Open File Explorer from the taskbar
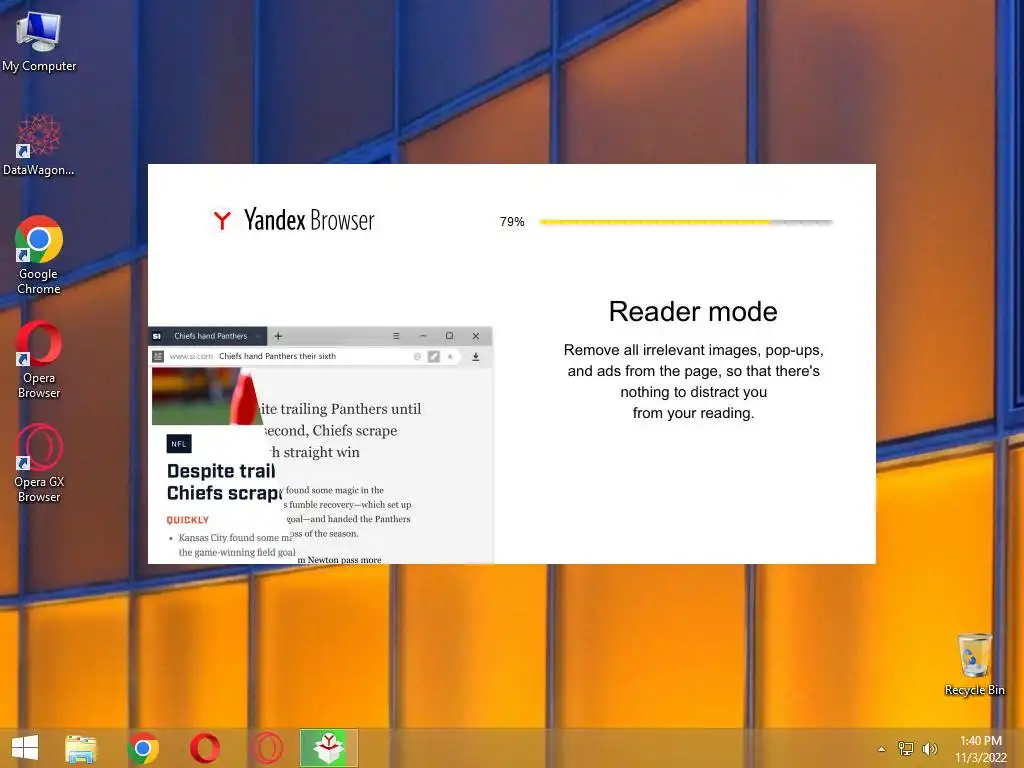The height and width of the screenshot is (768, 1024). pos(81,748)
